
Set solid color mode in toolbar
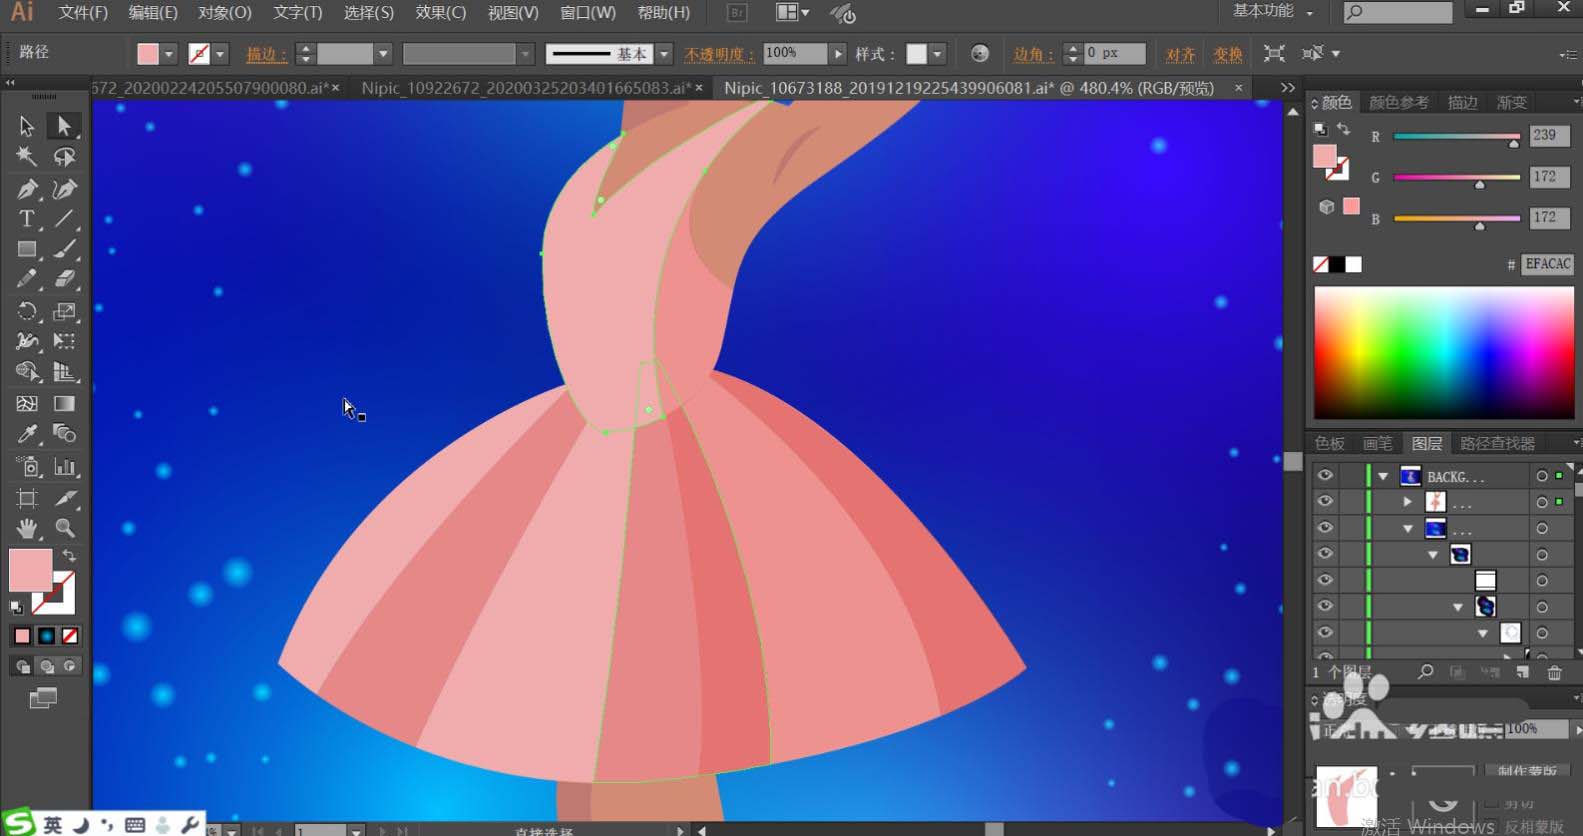click(22, 636)
